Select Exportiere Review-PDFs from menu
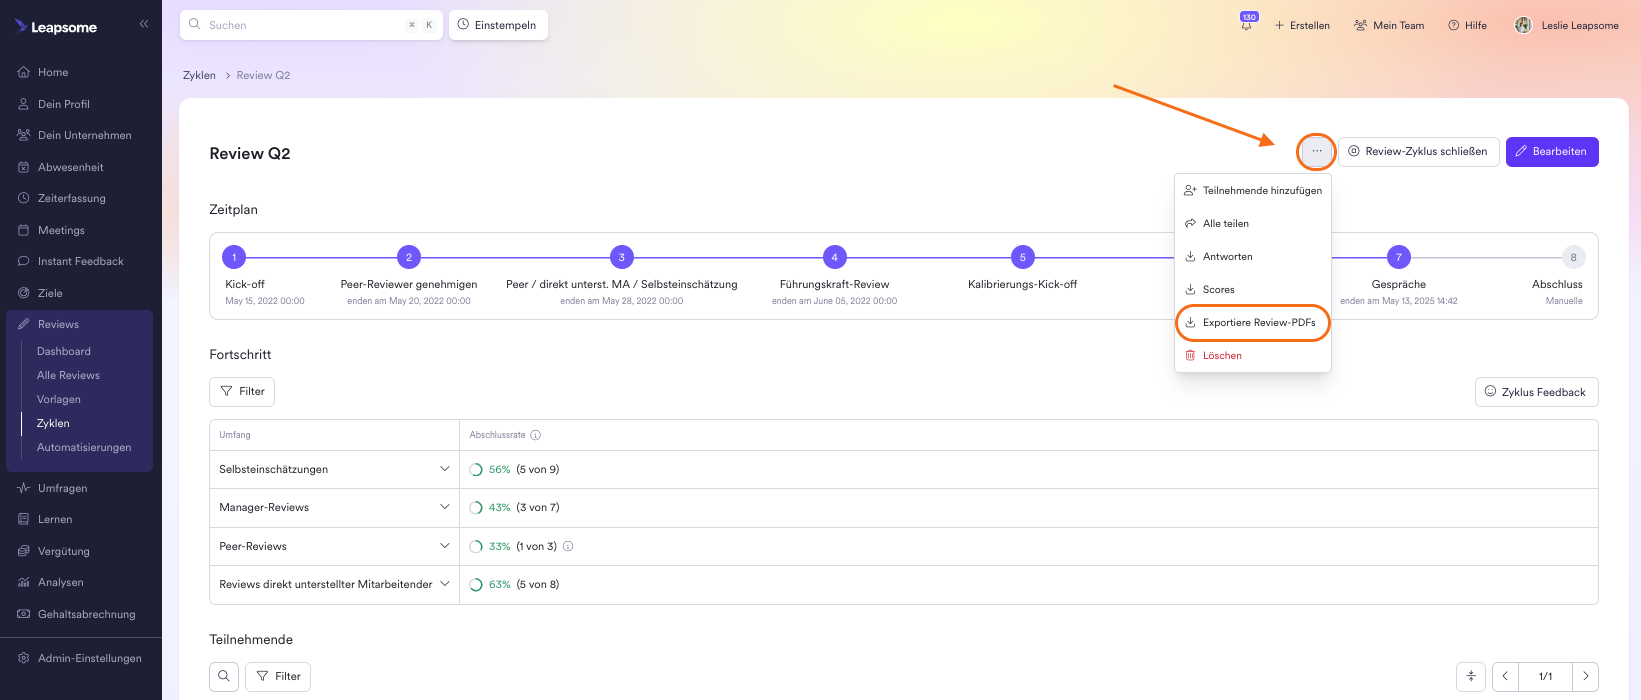Image resolution: width=1641 pixels, height=700 pixels. click(1258, 323)
